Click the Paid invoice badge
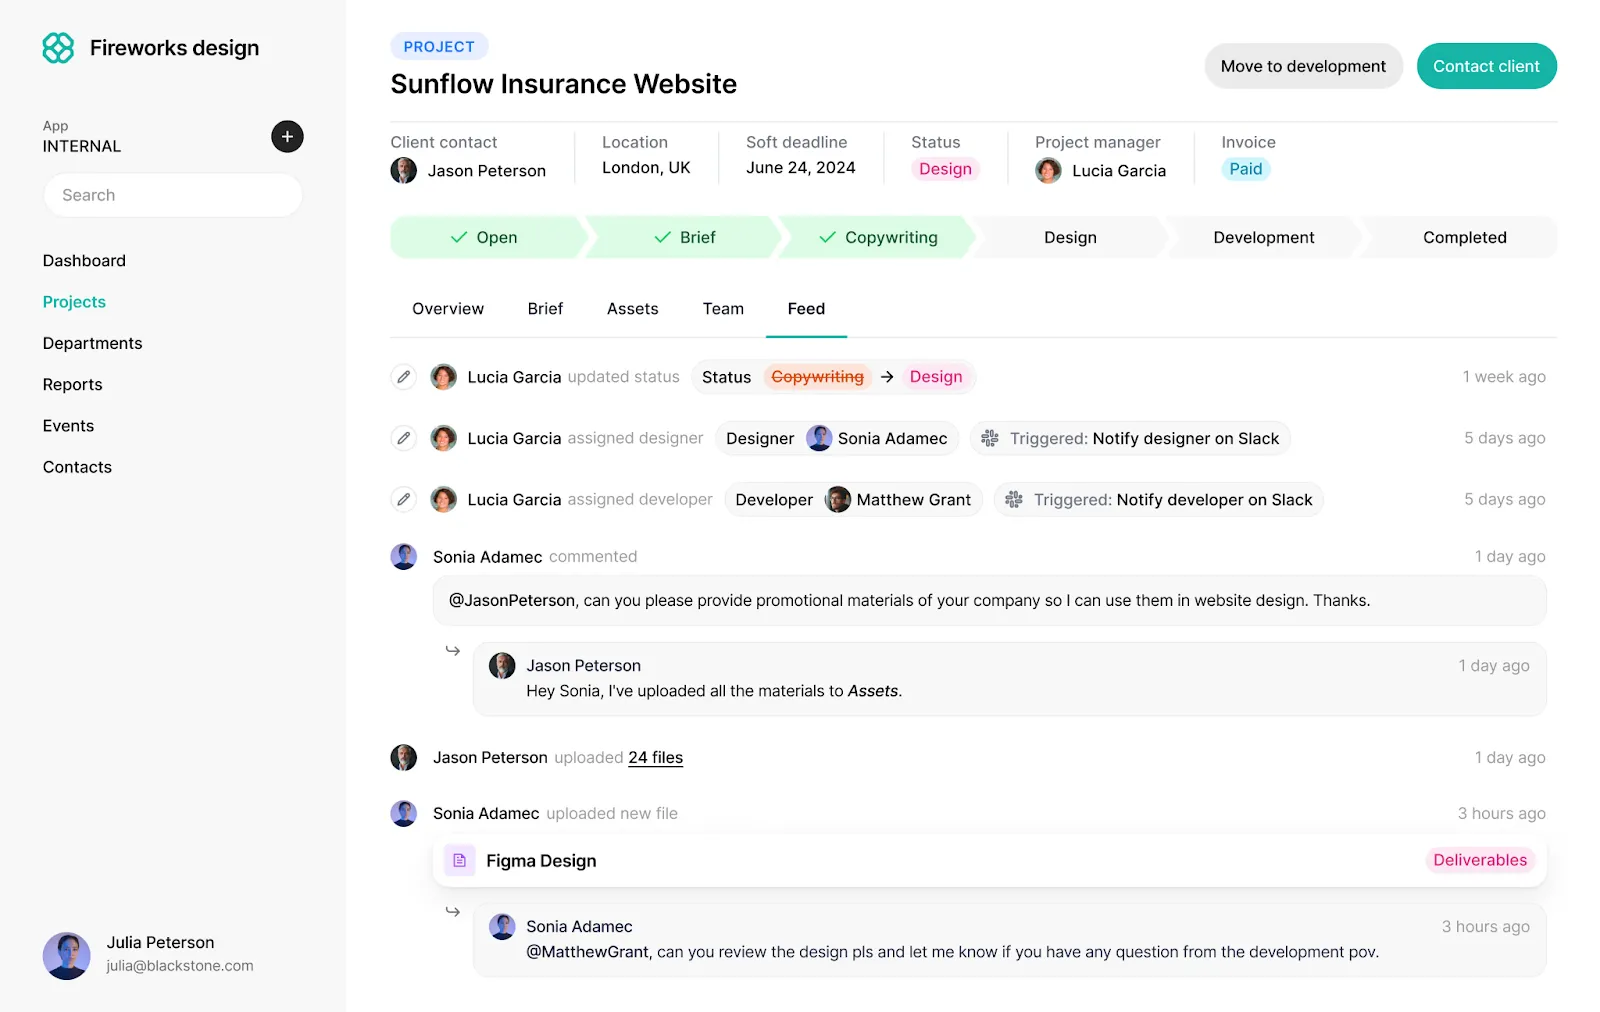The image size is (1600, 1012). pyautogui.click(x=1245, y=169)
